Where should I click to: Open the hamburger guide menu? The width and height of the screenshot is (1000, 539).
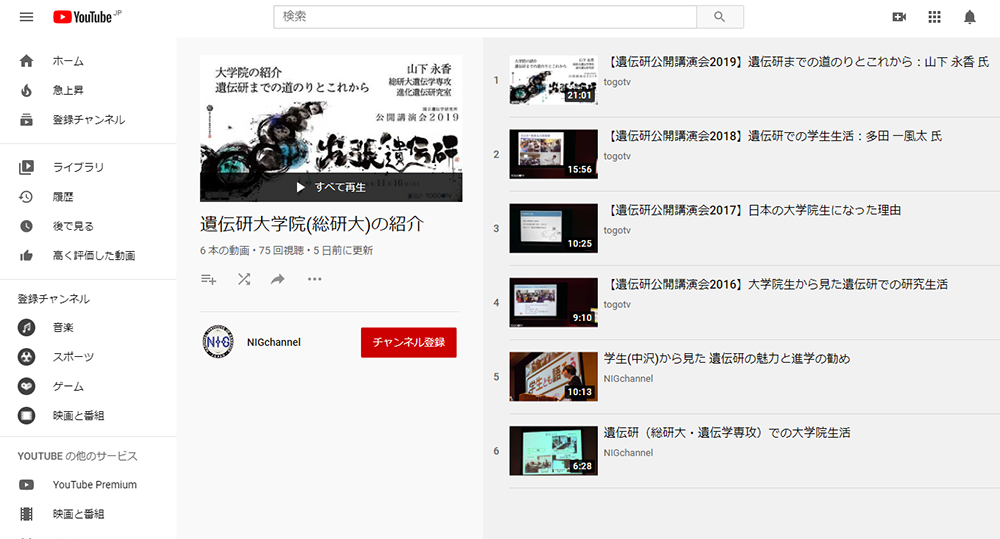[26, 17]
